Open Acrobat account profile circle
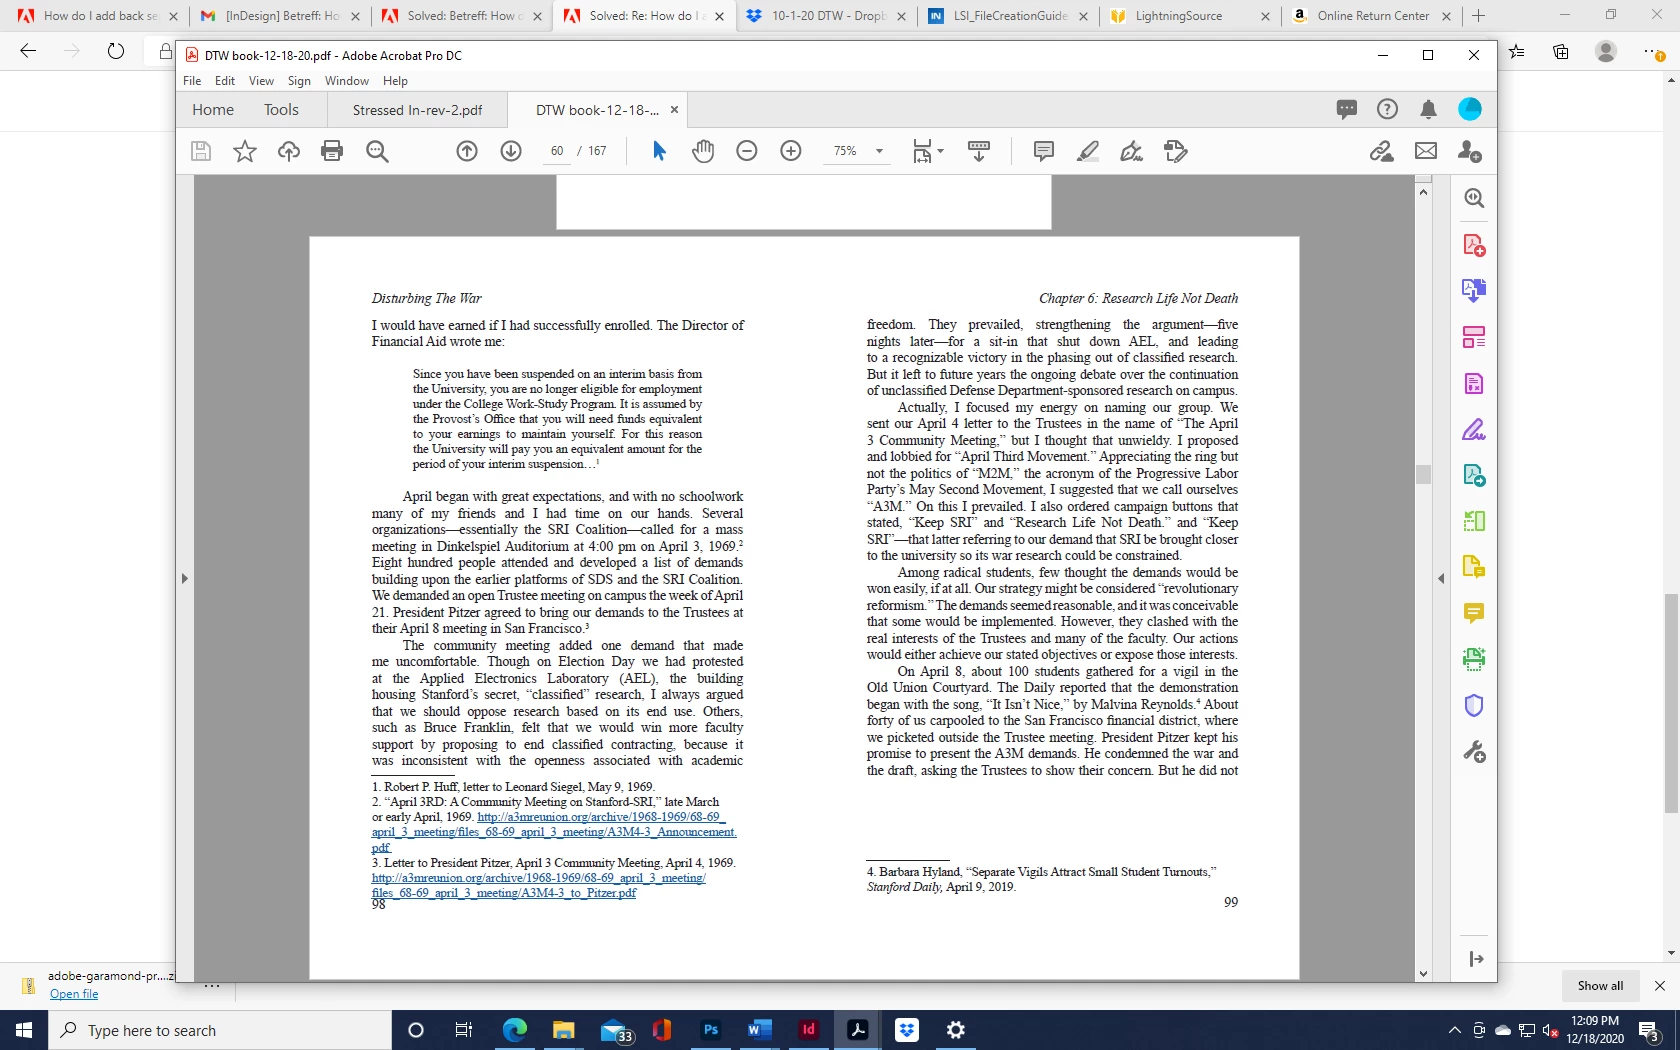 click(x=1469, y=109)
